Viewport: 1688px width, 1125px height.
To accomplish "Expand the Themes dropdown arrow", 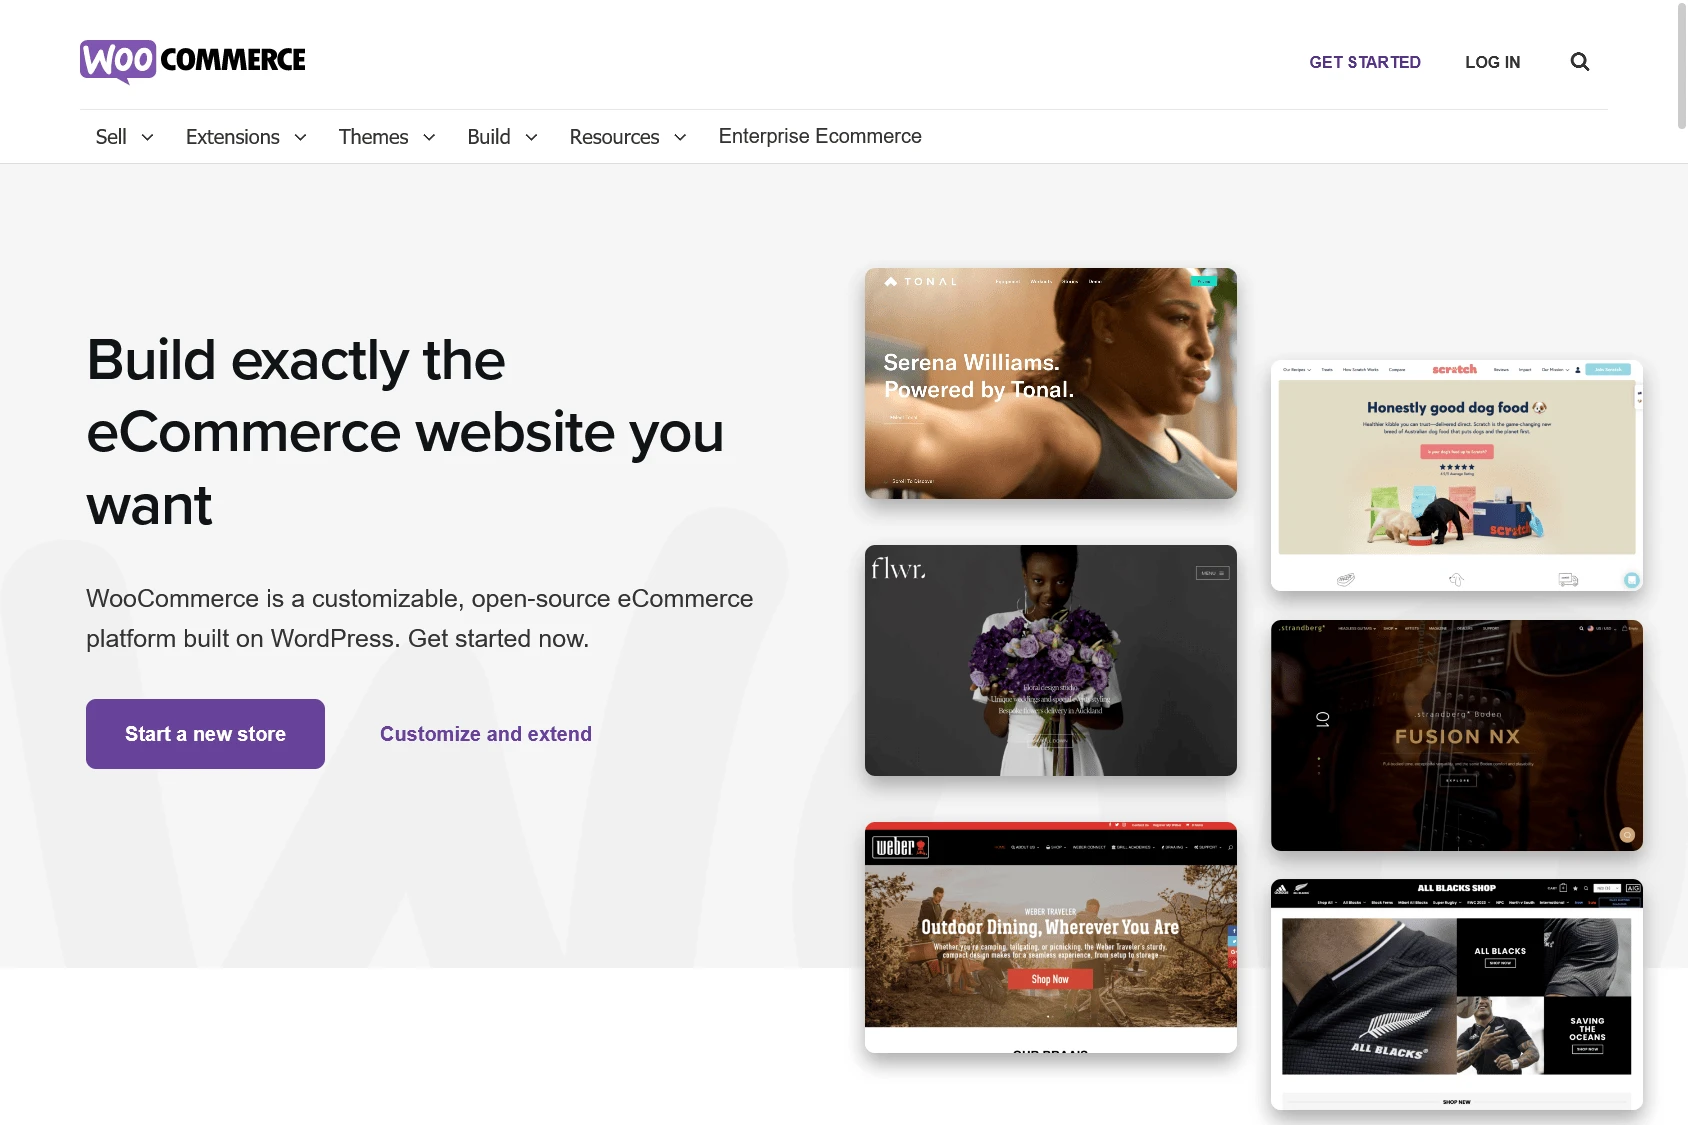I will tap(429, 137).
